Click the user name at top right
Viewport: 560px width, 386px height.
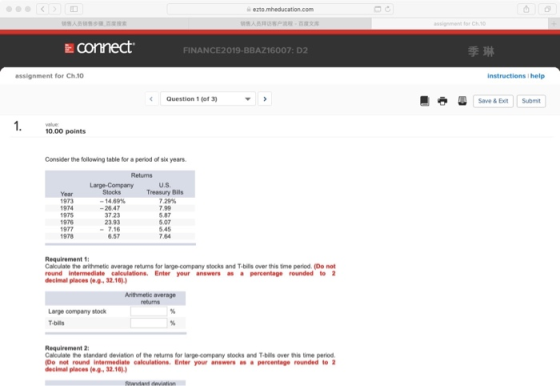pos(481,51)
